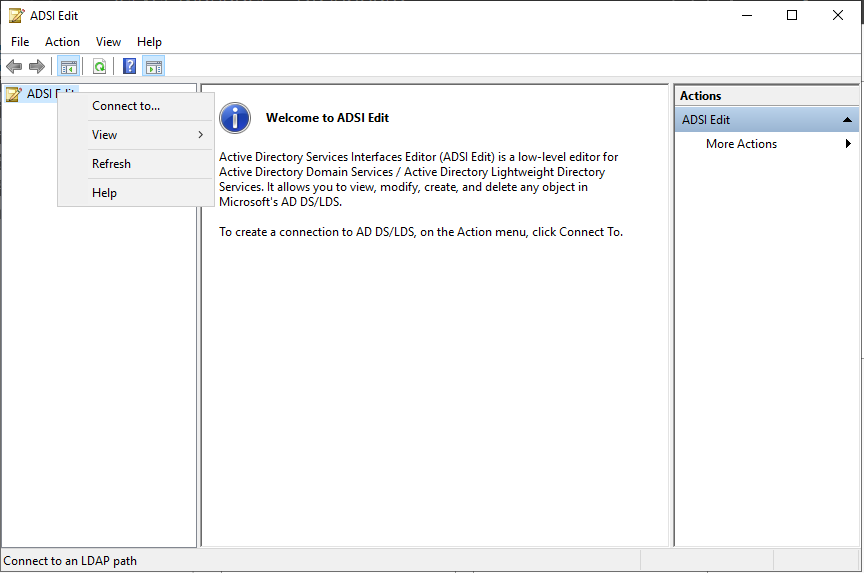Expand the View submenu in the context menu

[136, 135]
